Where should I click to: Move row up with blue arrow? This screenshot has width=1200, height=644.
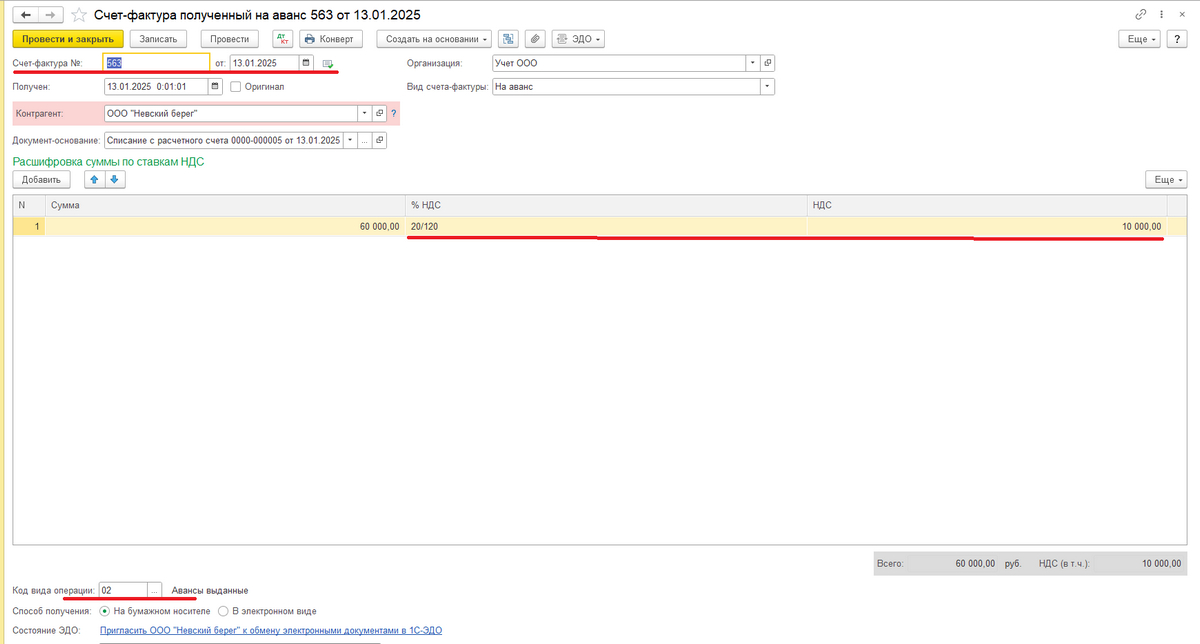coord(95,180)
